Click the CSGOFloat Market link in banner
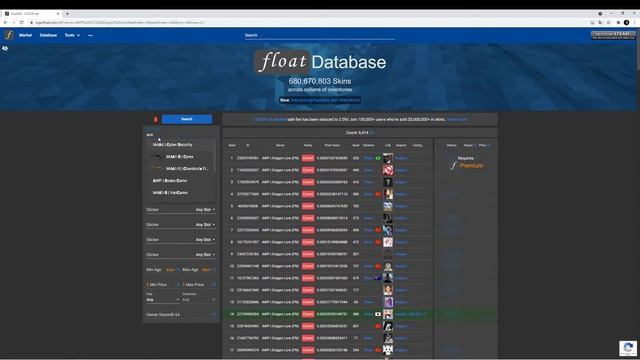The width and height of the screenshot is (640, 360). click(x=269, y=120)
